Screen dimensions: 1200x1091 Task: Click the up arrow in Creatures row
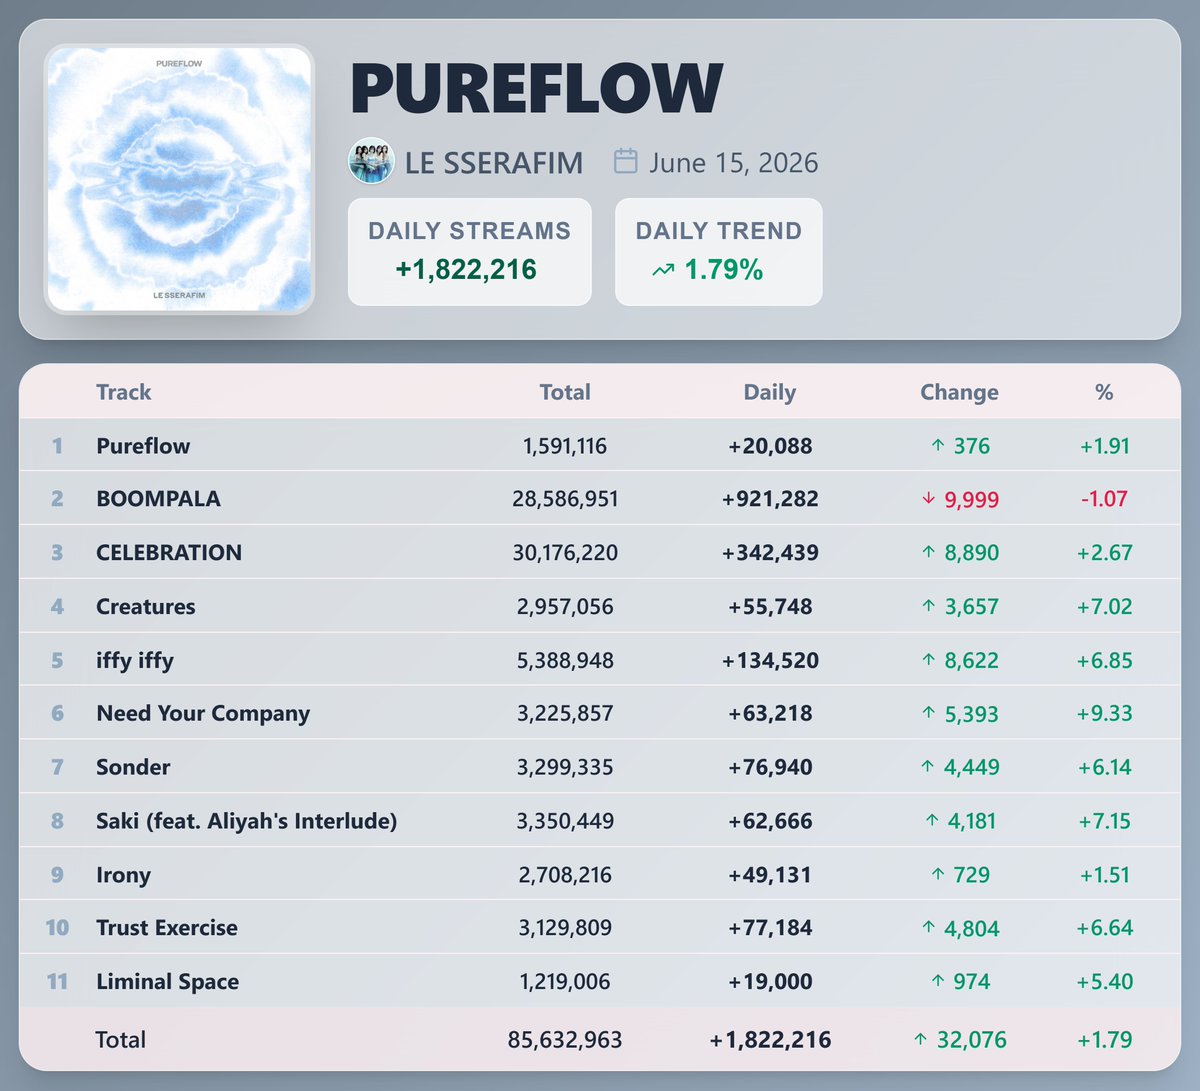(x=928, y=606)
